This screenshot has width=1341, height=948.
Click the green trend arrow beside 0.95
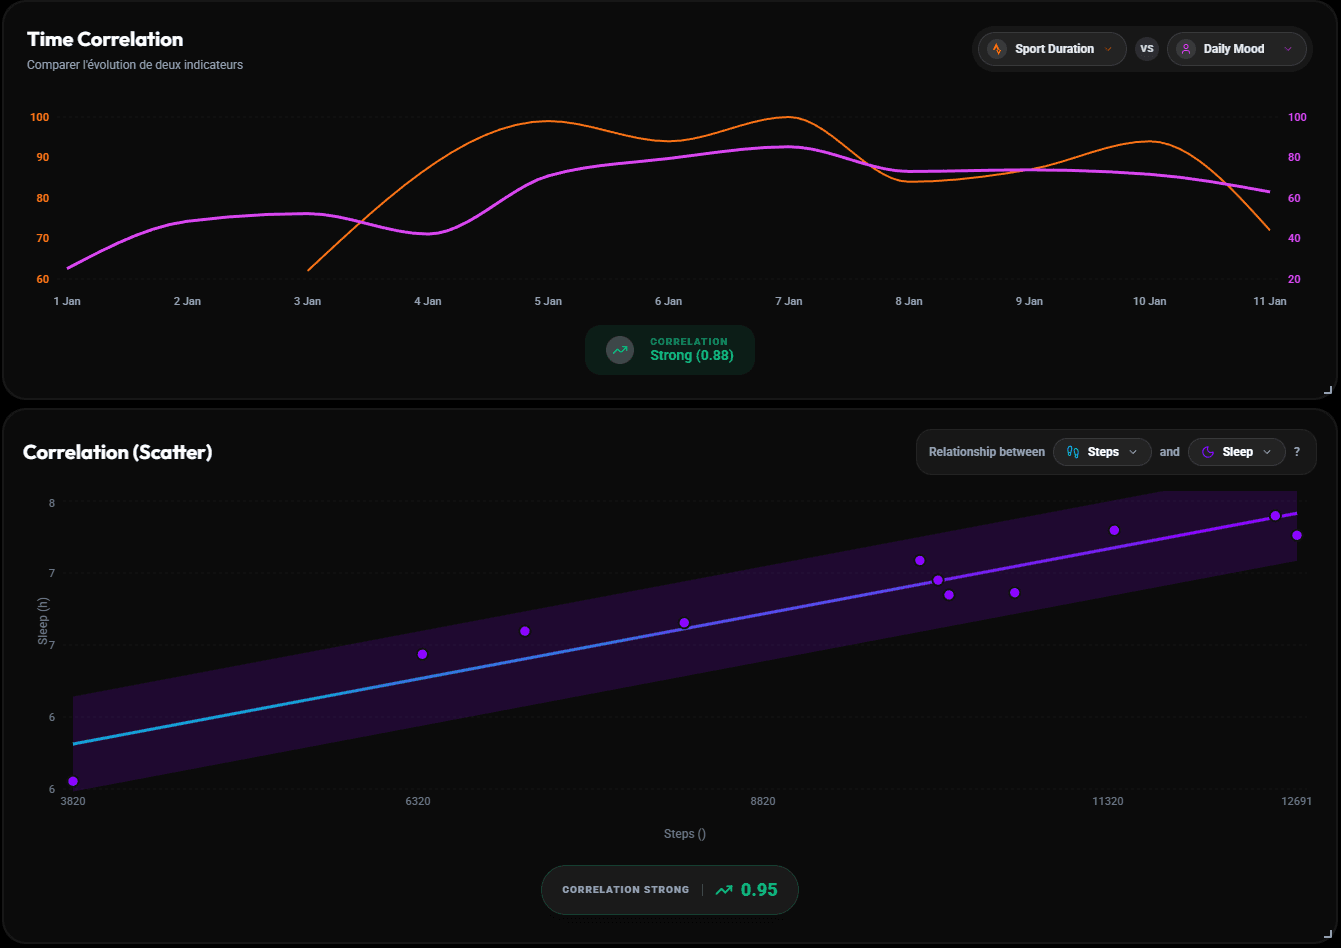[x=725, y=889]
